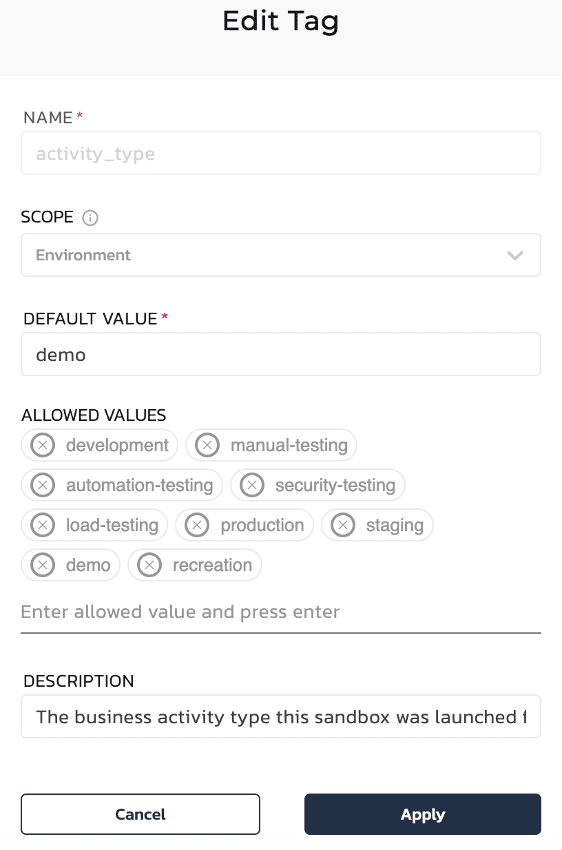
Task: Delete the automation-testing chip
Action: pos(42,485)
